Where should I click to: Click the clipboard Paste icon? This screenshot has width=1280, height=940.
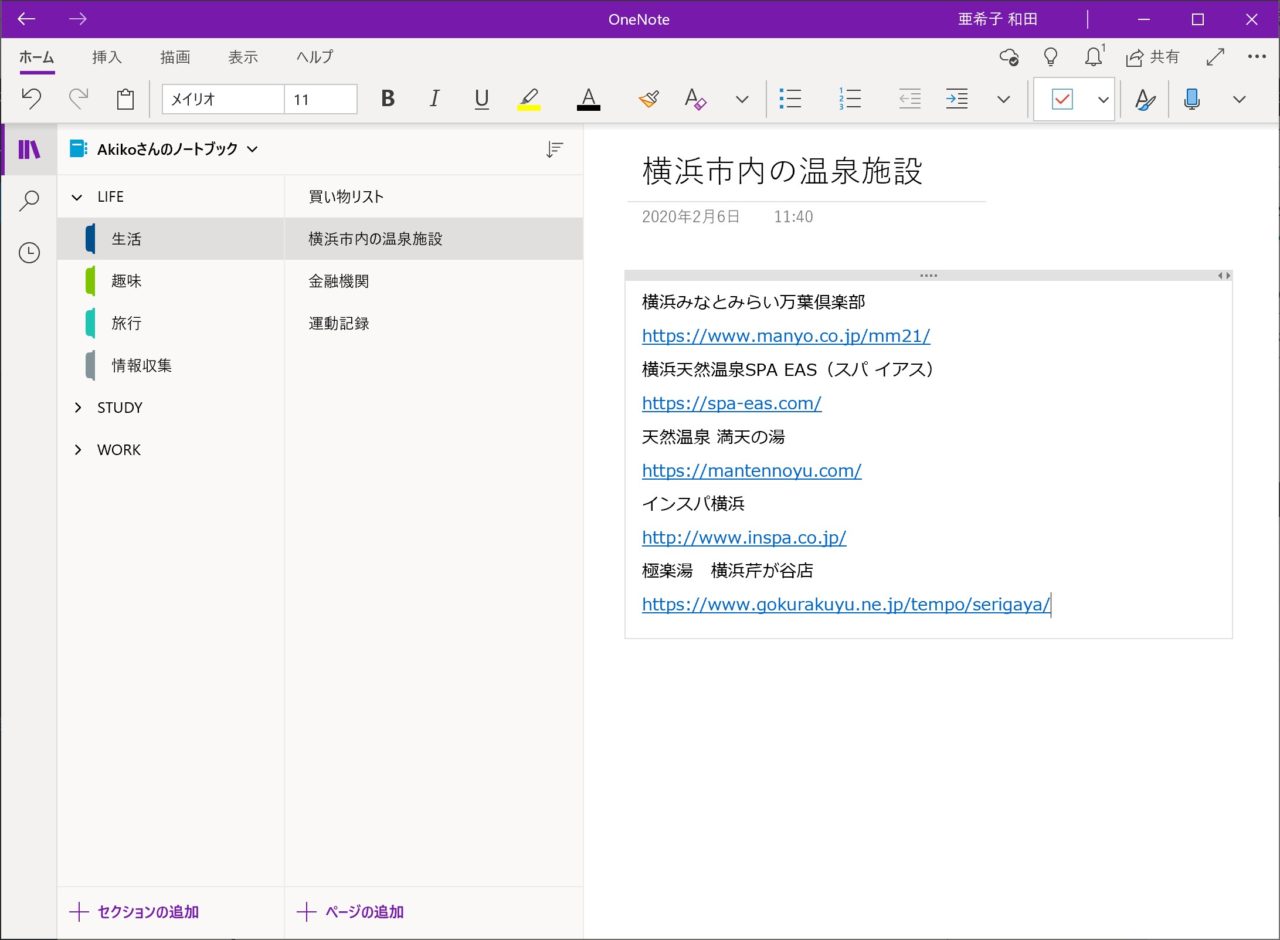125,99
